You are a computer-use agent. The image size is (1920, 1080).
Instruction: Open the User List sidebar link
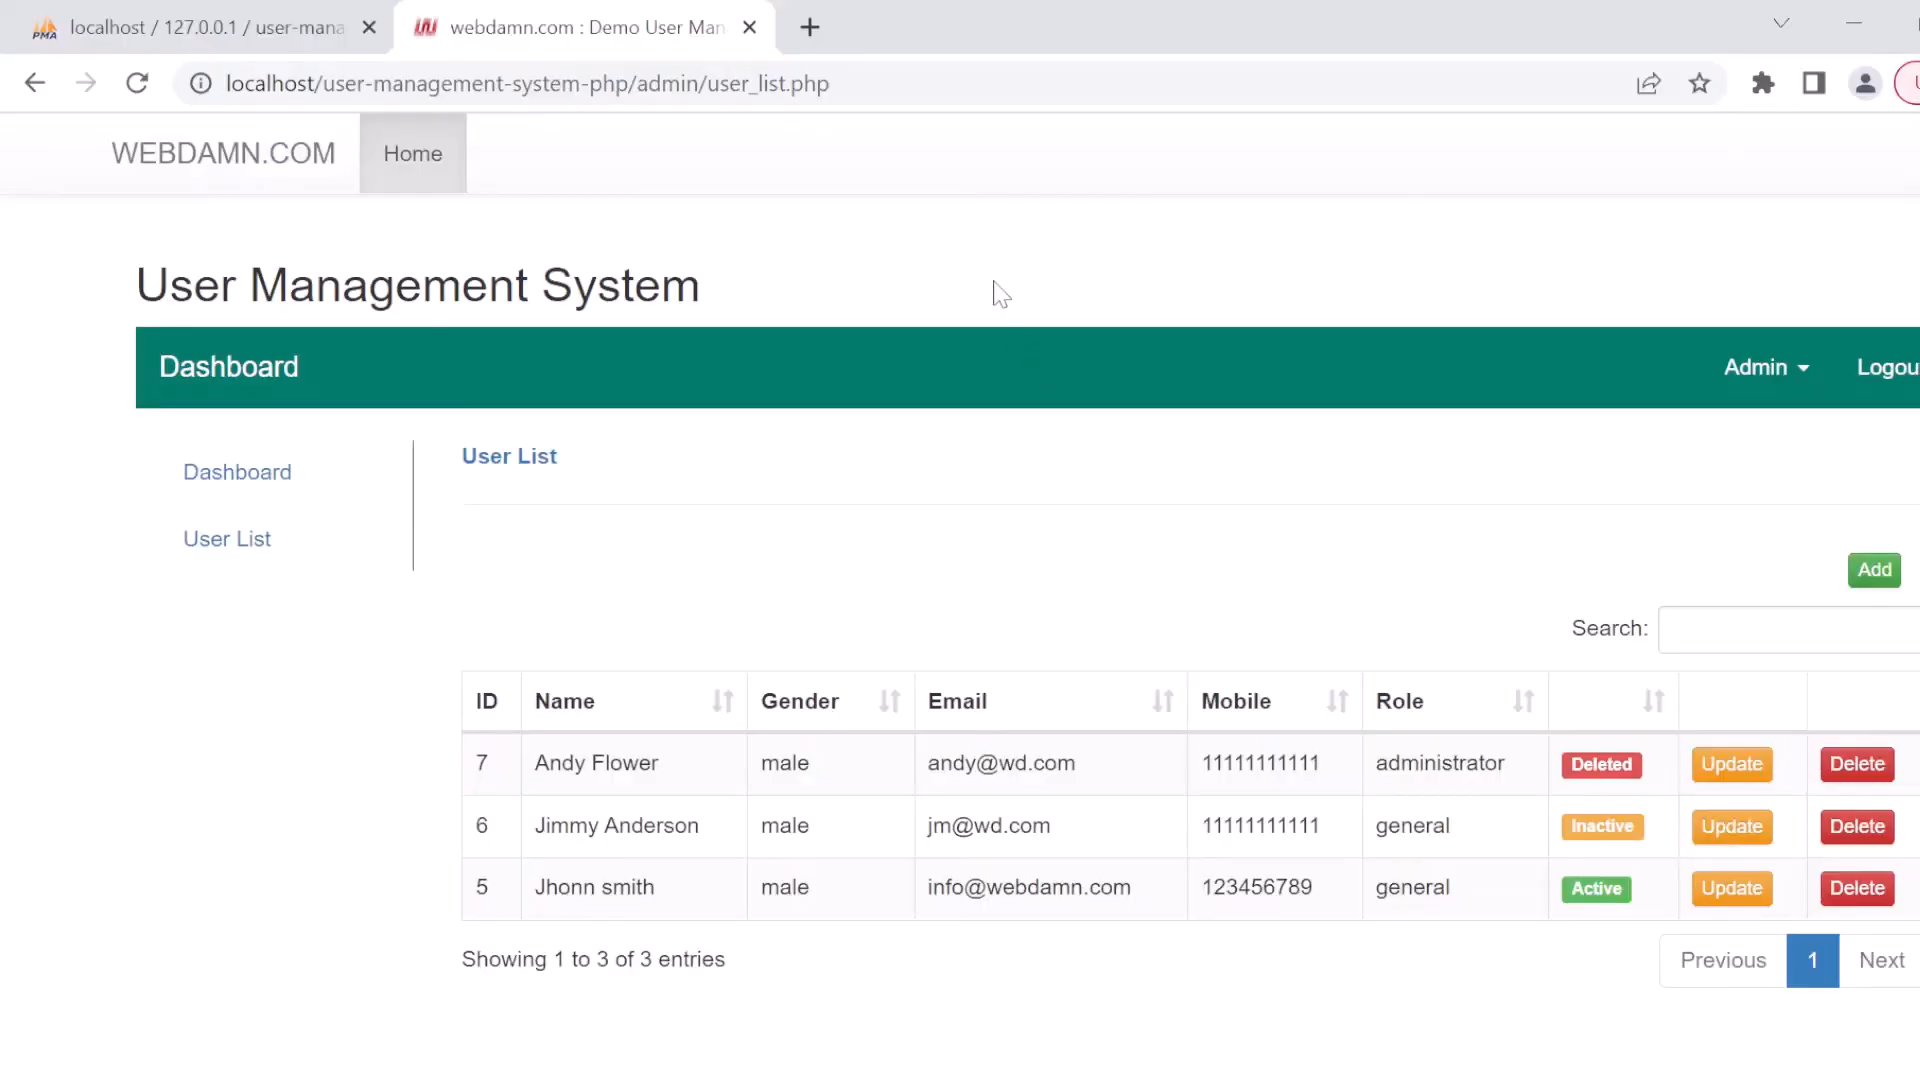[x=227, y=539]
